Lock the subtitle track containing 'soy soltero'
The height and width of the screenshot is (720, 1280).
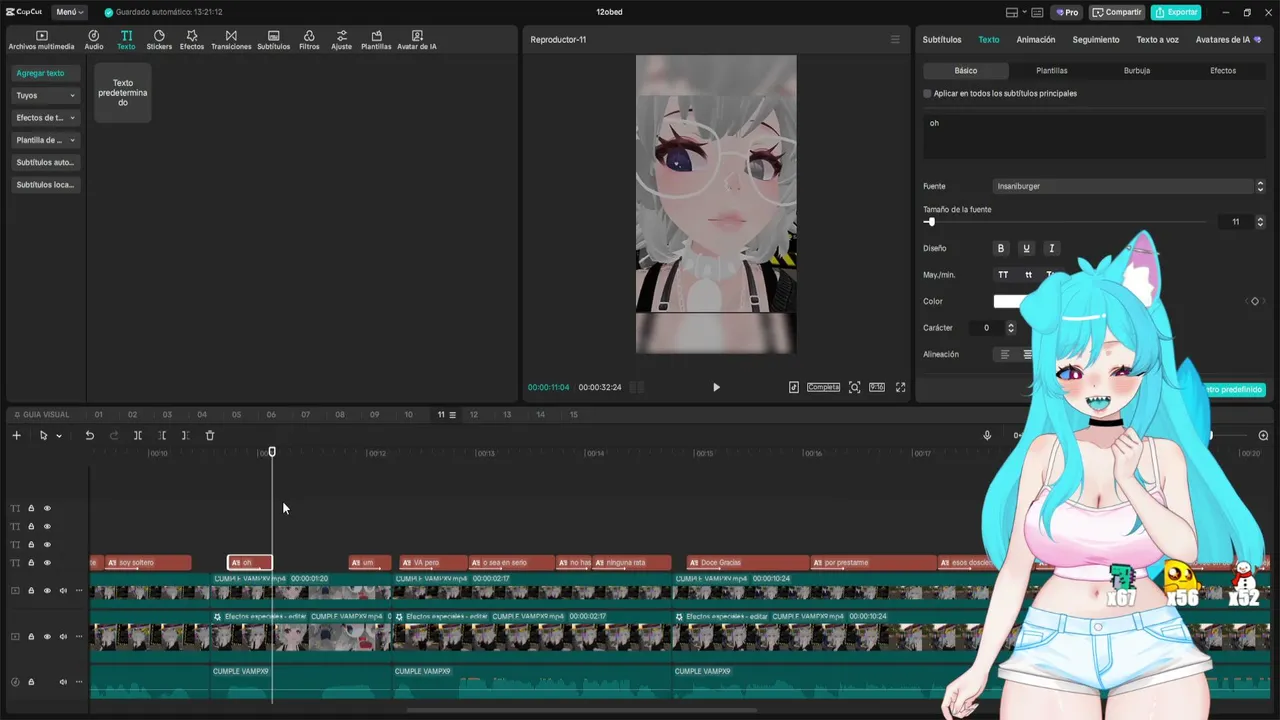(x=31, y=563)
